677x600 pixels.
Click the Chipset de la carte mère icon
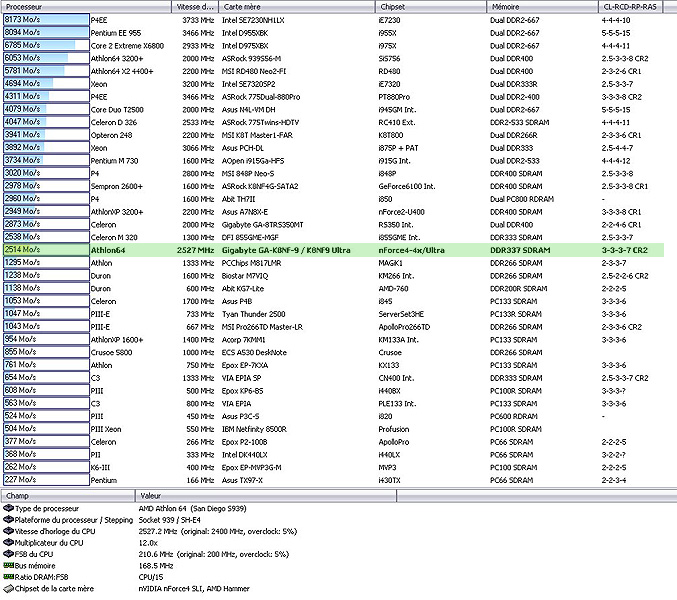[x=8, y=587]
